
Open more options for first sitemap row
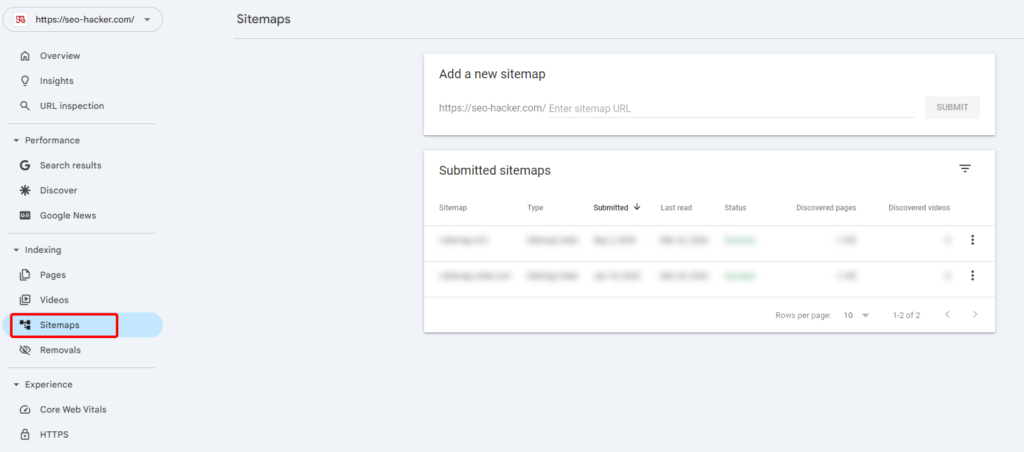[x=972, y=240]
